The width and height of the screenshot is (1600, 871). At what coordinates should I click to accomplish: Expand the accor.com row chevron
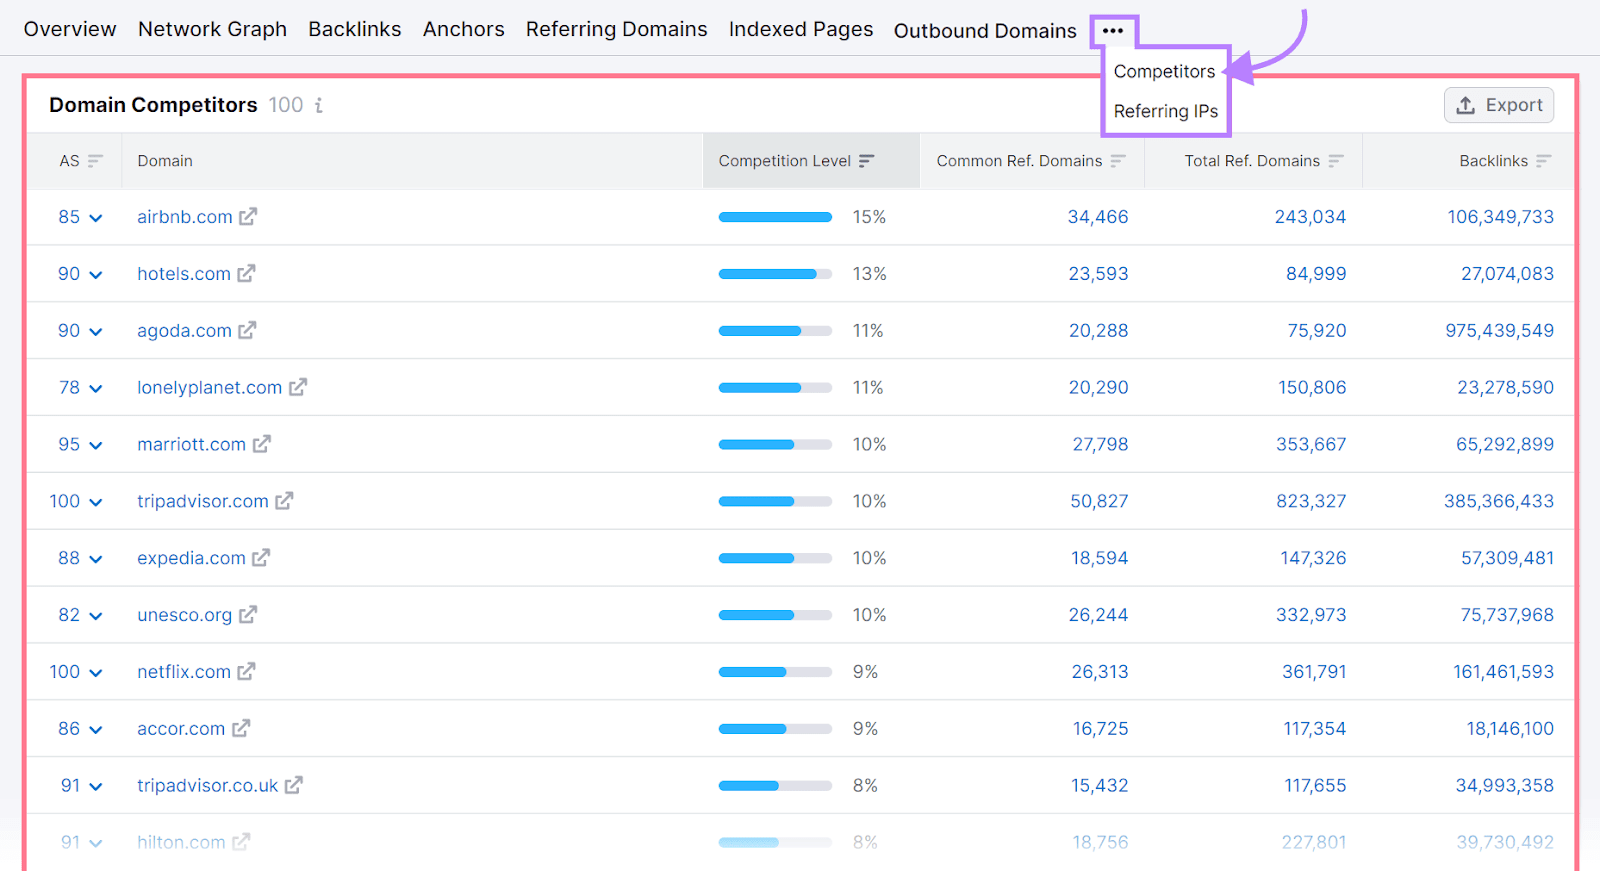point(96,731)
